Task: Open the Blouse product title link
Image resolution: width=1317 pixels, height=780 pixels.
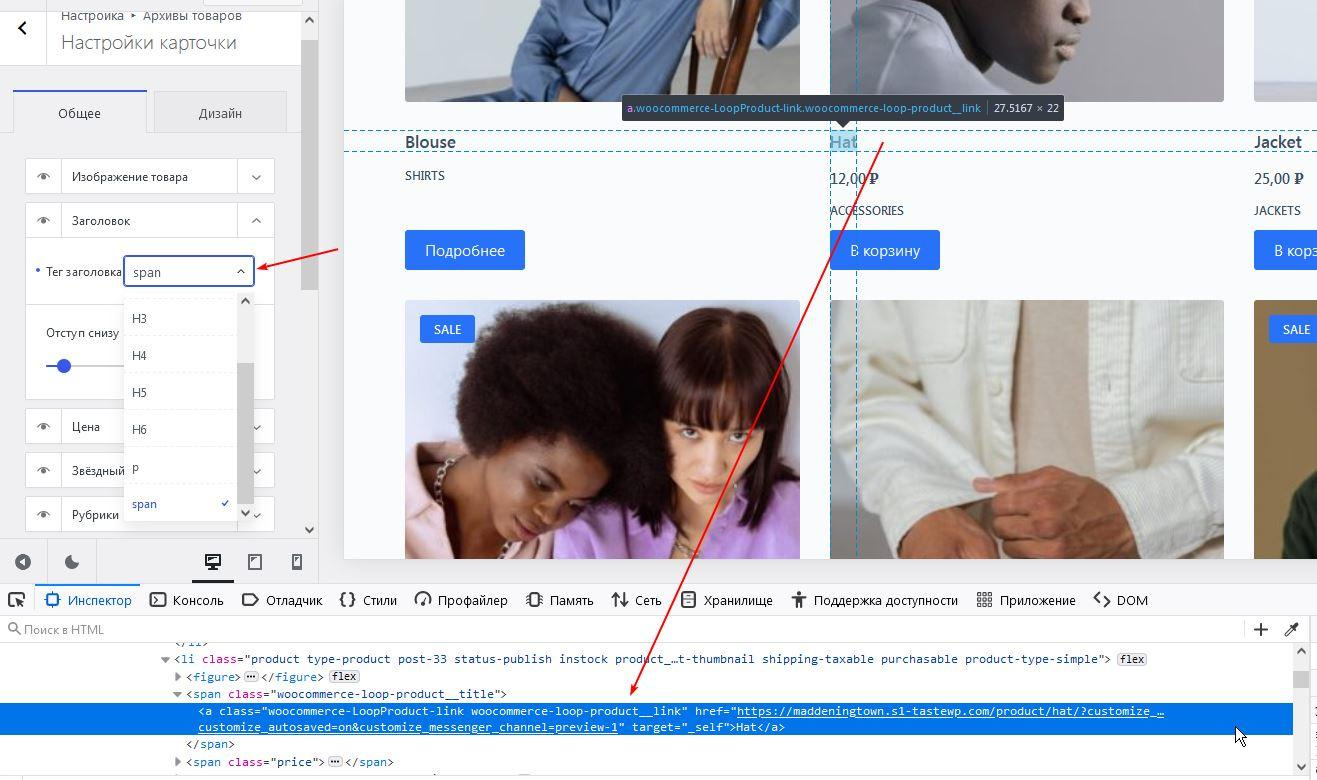Action: click(430, 142)
